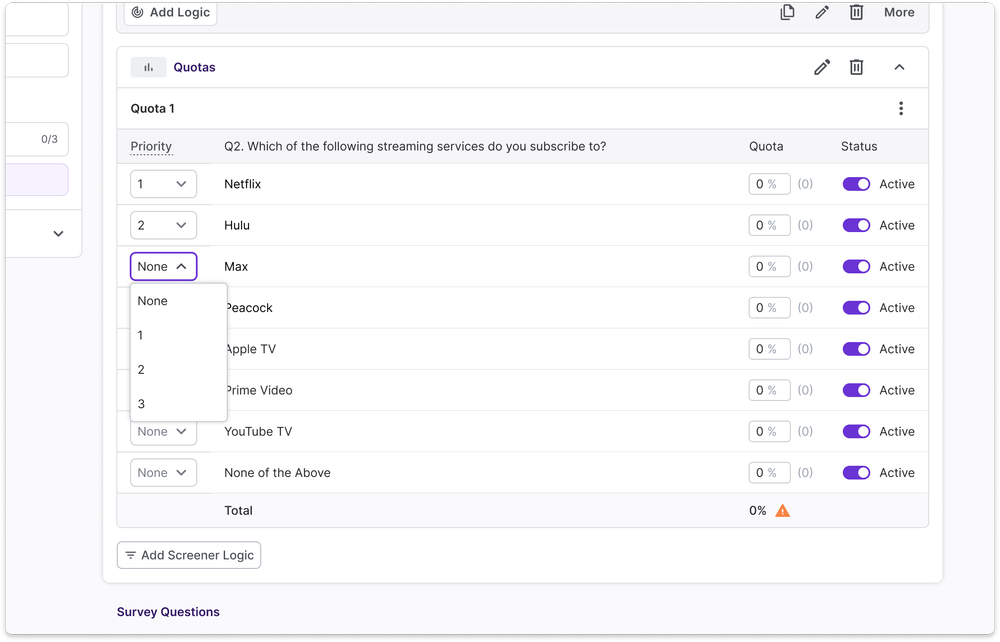Click the Apple TV quota percent field
The width and height of the screenshot is (1000, 642).
pos(770,349)
